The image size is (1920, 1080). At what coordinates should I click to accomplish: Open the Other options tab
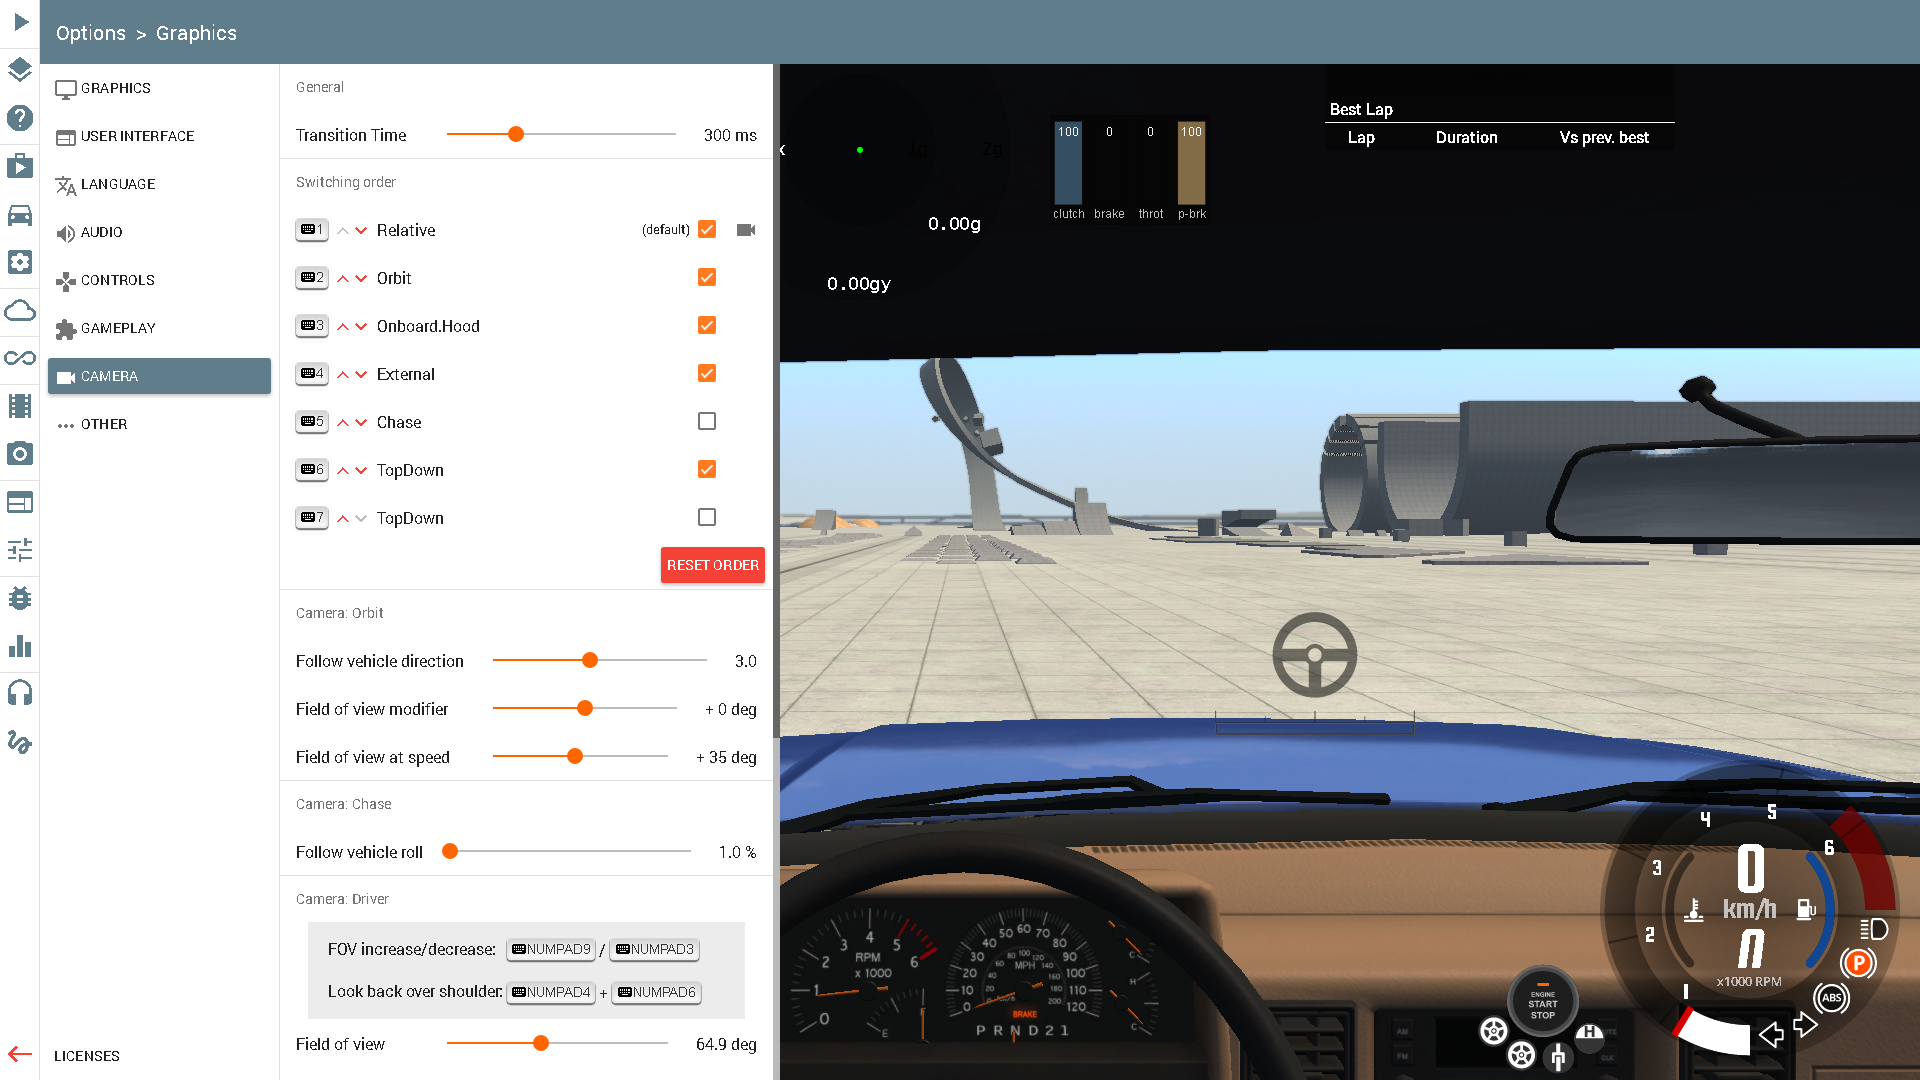point(159,424)
